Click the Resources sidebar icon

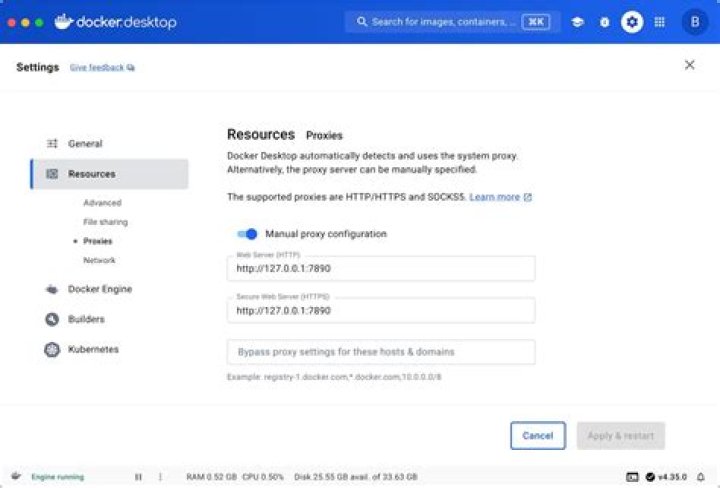click(x=52, y=174)
